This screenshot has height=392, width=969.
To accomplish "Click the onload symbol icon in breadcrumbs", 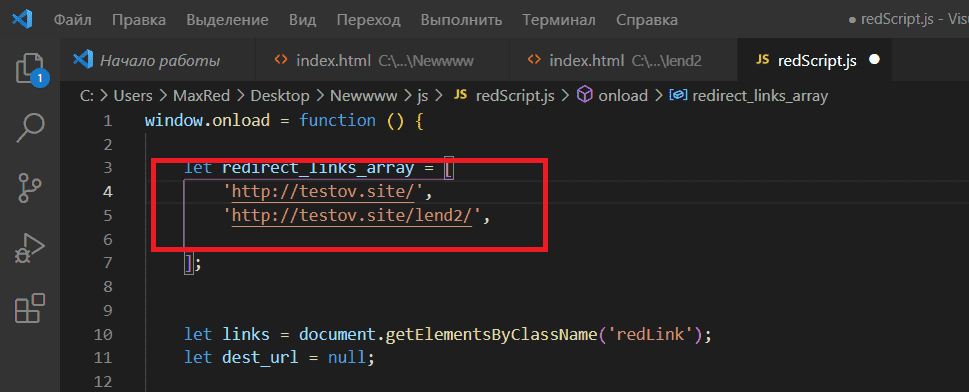I will (583, 95).
